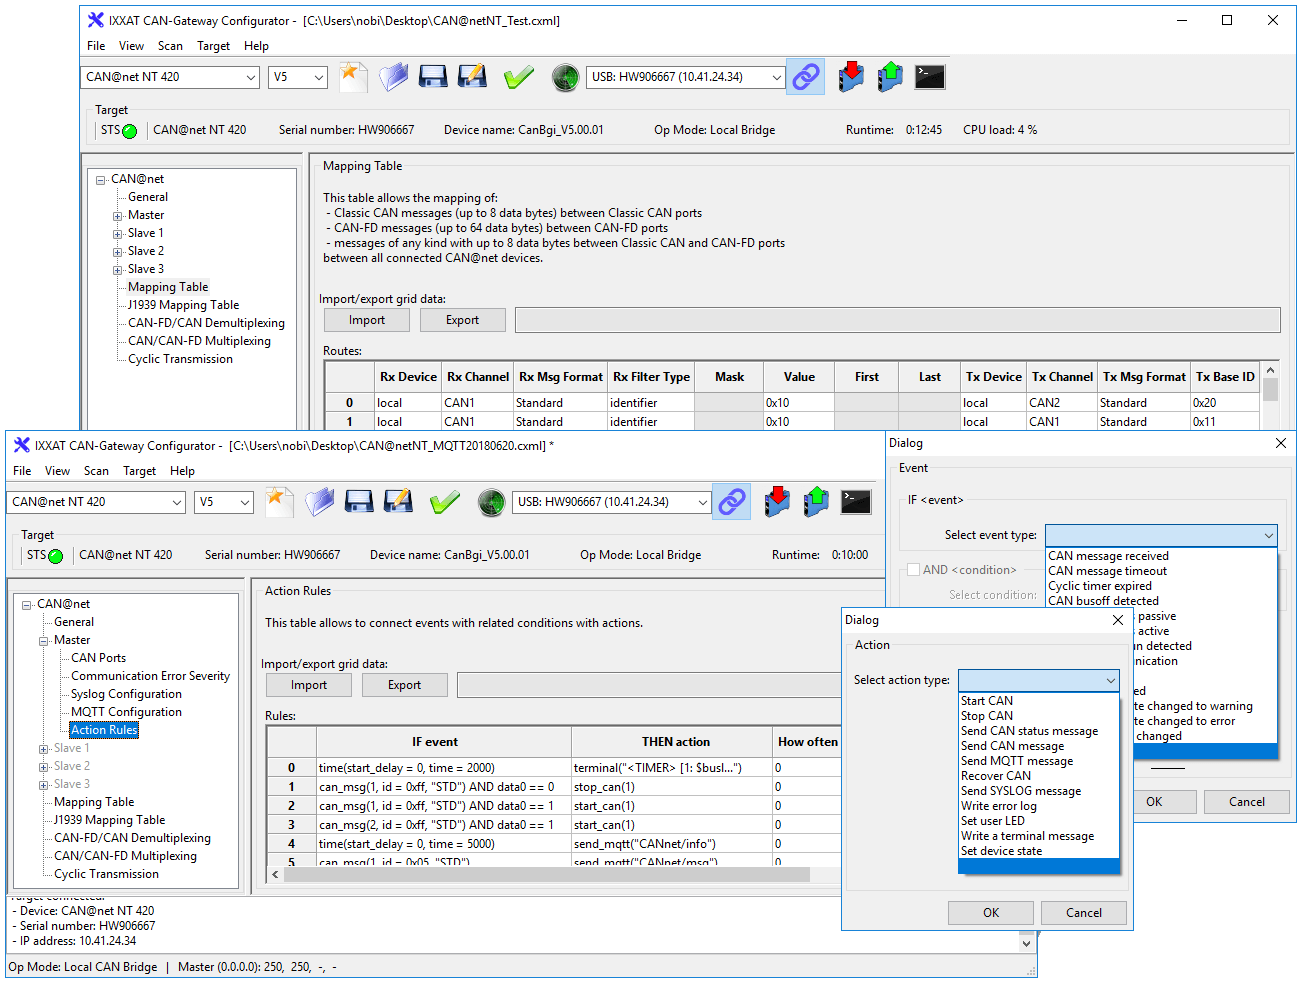Image resolution: width=1302 pixels, height=983 pixels.
Task: Expand the greyed Slave 1 node in the MQTT window tree
Action: click(x=44, y=749)
